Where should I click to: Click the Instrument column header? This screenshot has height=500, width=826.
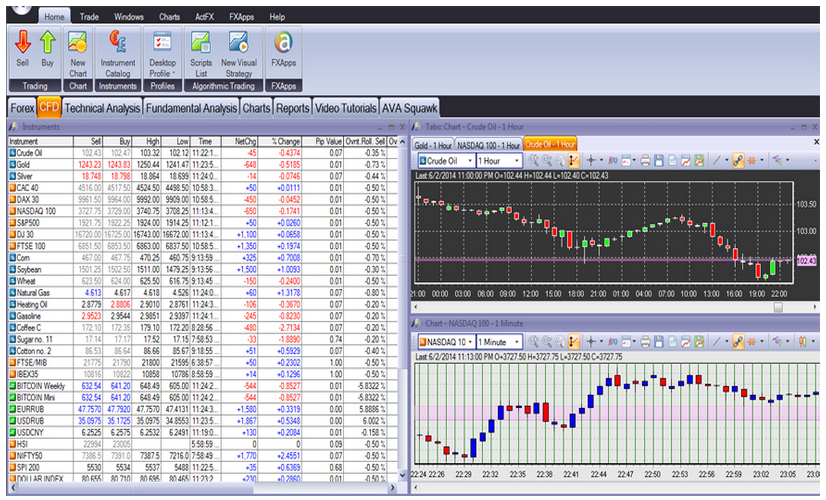click(40, 141)
